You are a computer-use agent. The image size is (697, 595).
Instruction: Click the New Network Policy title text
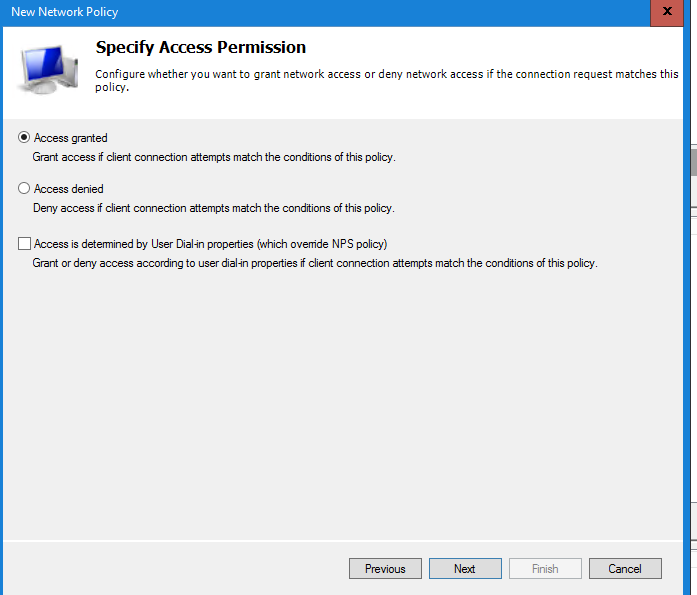tap(64, 12)
